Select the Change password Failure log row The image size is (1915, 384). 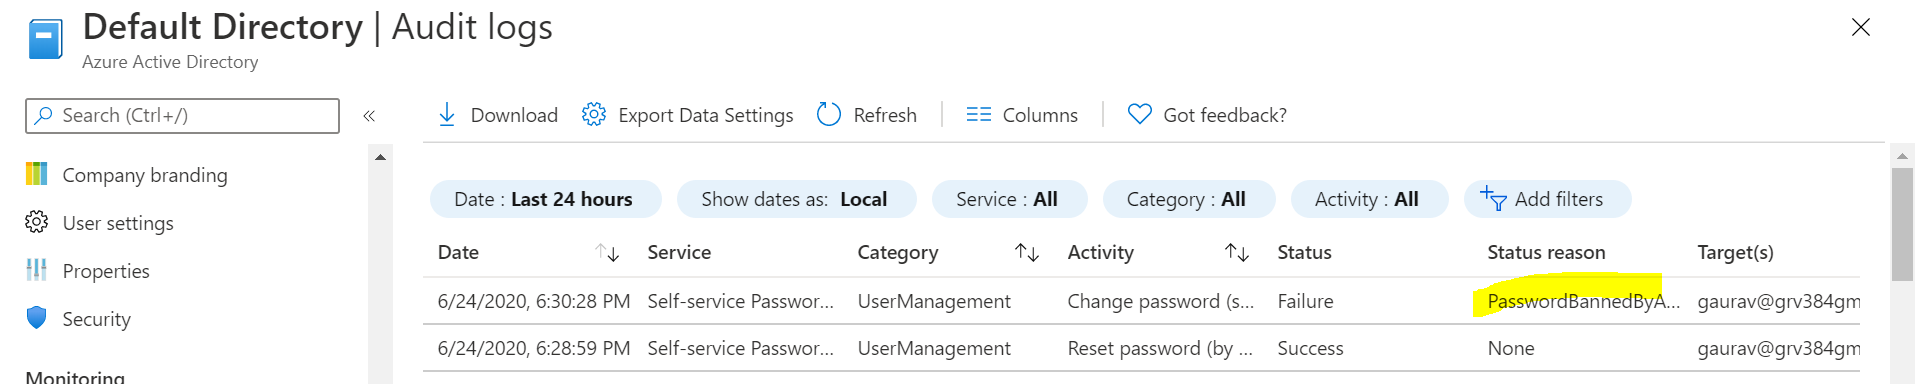(1141, 301)
